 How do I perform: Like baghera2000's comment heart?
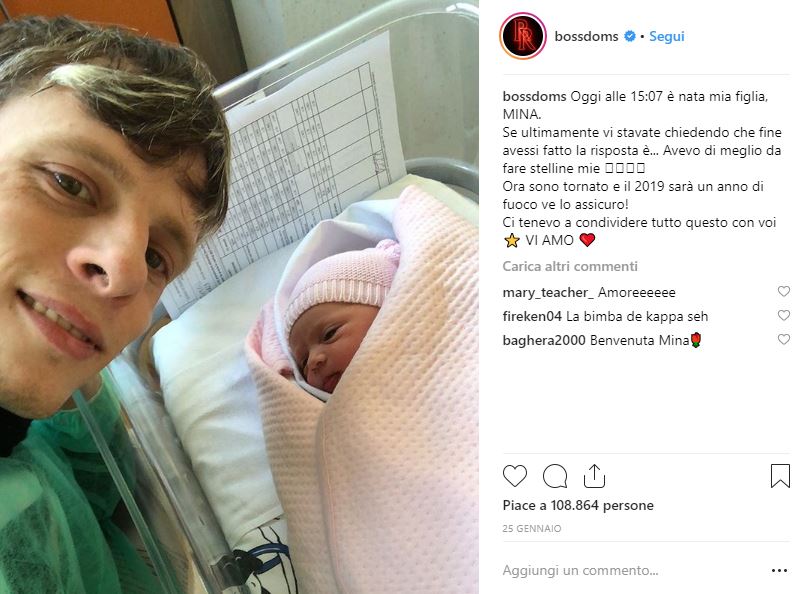[x=783, y=339]
